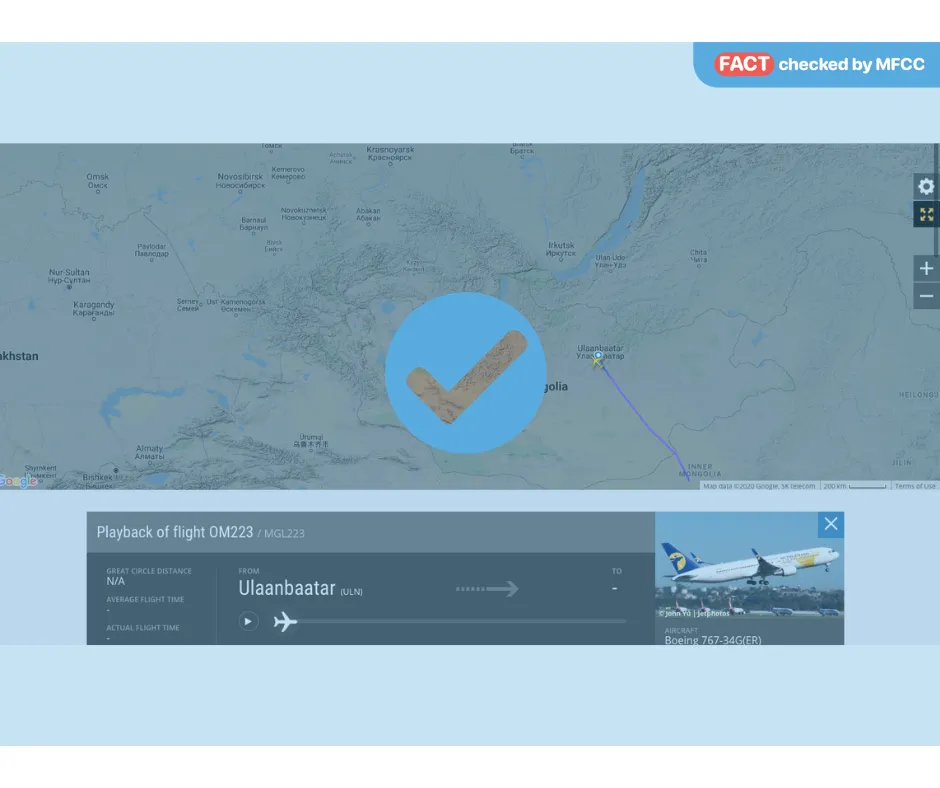Click the Krasnoyarsk city label
Screen dimensions: 940x788
(x=390, y=154)
